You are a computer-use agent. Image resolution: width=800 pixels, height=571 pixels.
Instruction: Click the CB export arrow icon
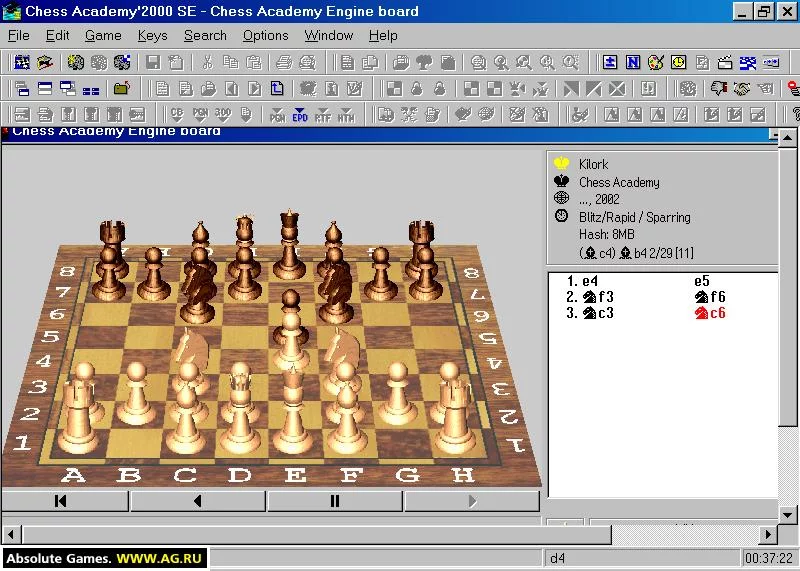tap(177, 114)
